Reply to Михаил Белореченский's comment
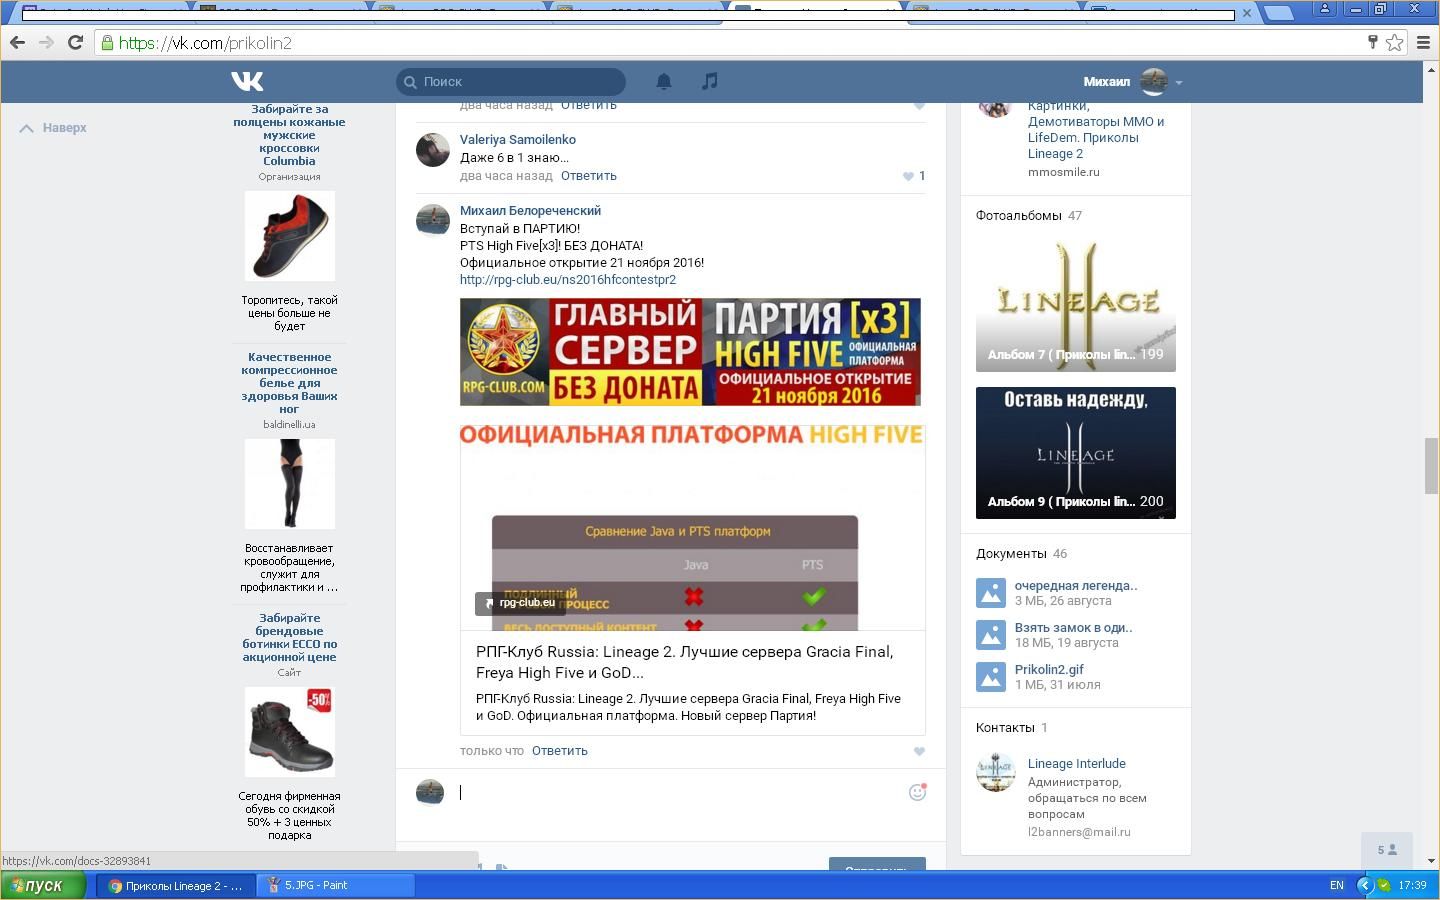The height and width of the screenshot is (900, 1440). pyautogui.click(x=559, y=751)
